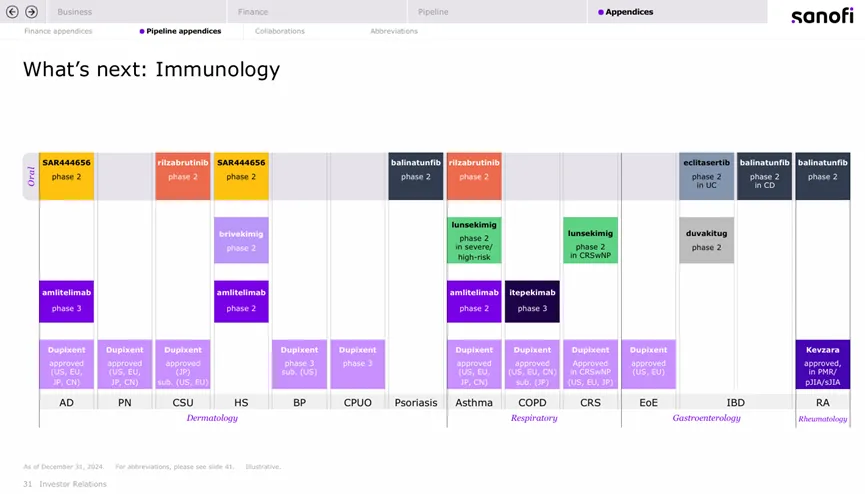Click the Kevzara approved box
The height and width of the screenshot is (494, 865).
click(822, 364)
